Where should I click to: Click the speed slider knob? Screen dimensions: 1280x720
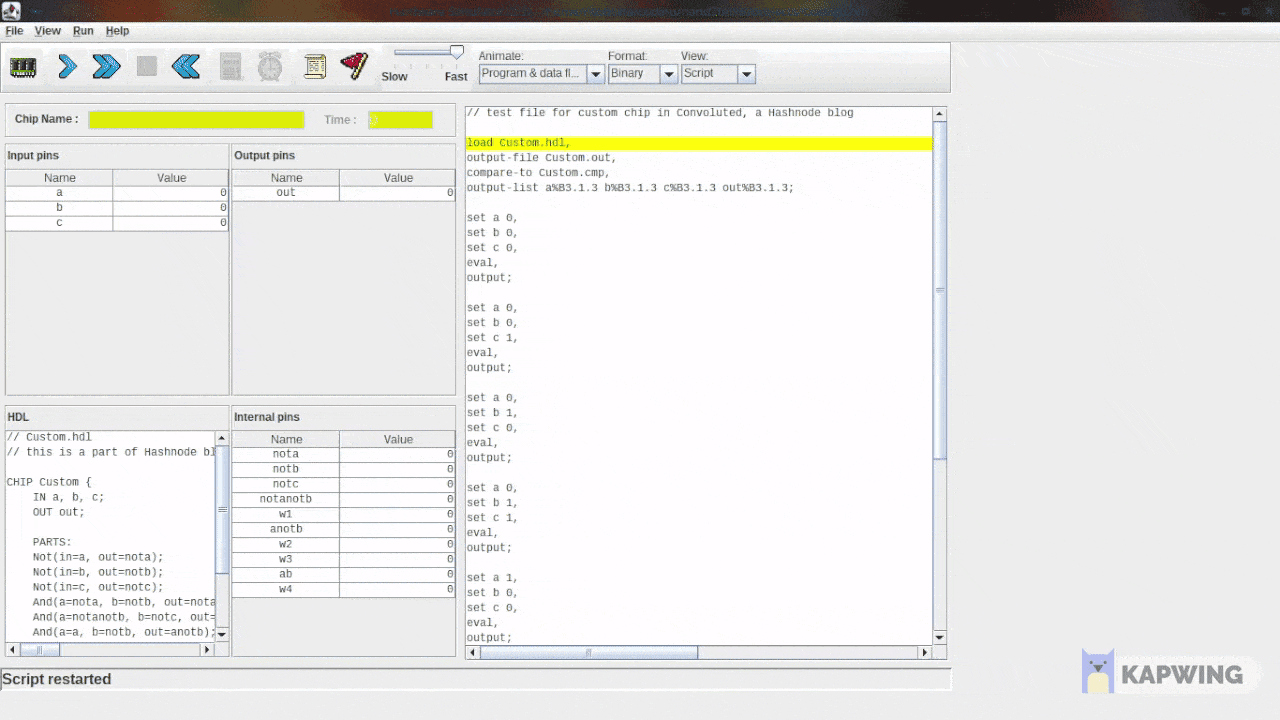pos(457,52)
